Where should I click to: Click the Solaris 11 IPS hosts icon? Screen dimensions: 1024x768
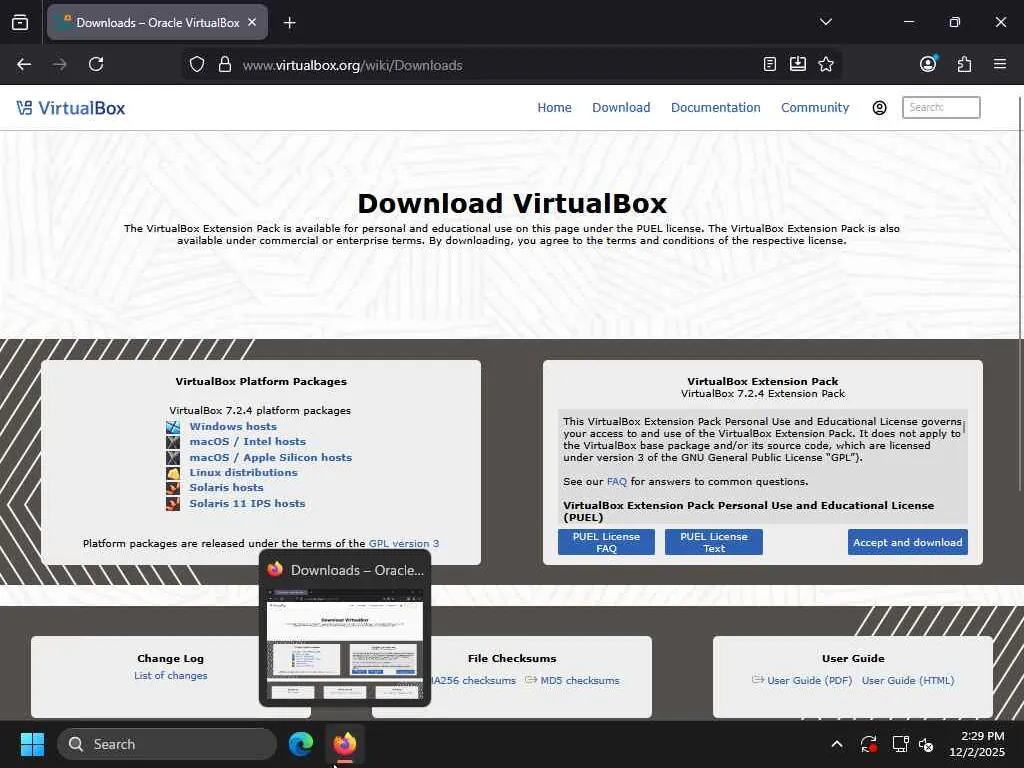[x=172, y=504]
